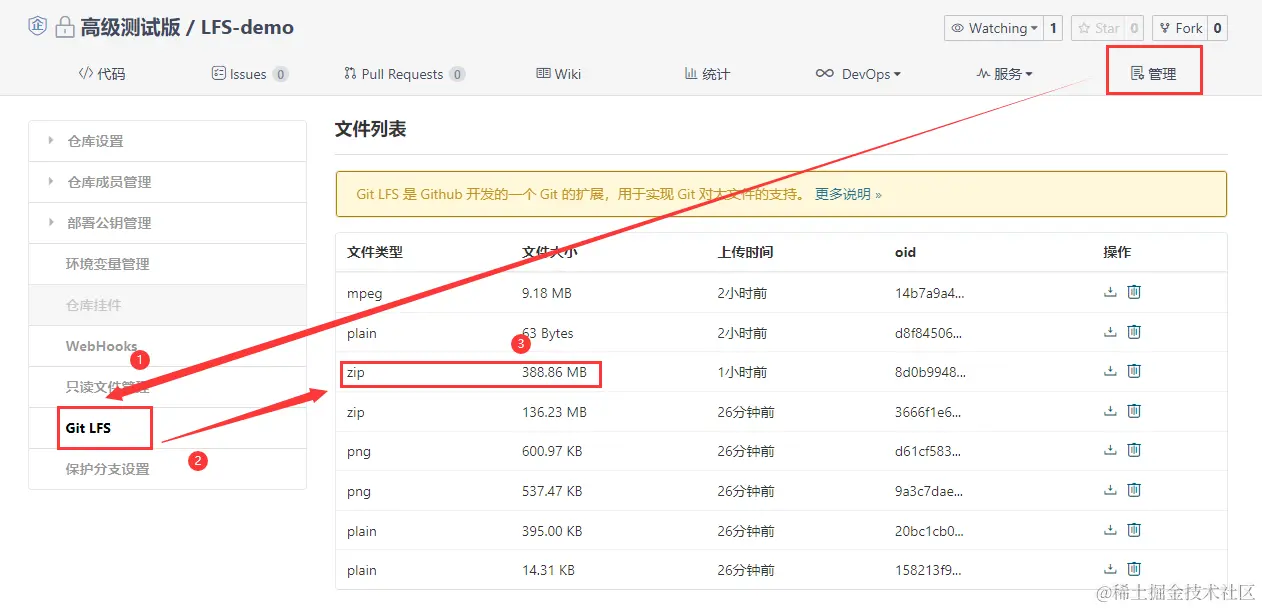Open 仓库挂件 in sidebar
Screen dimensions: 1262x609
click(x=167, y=305)
